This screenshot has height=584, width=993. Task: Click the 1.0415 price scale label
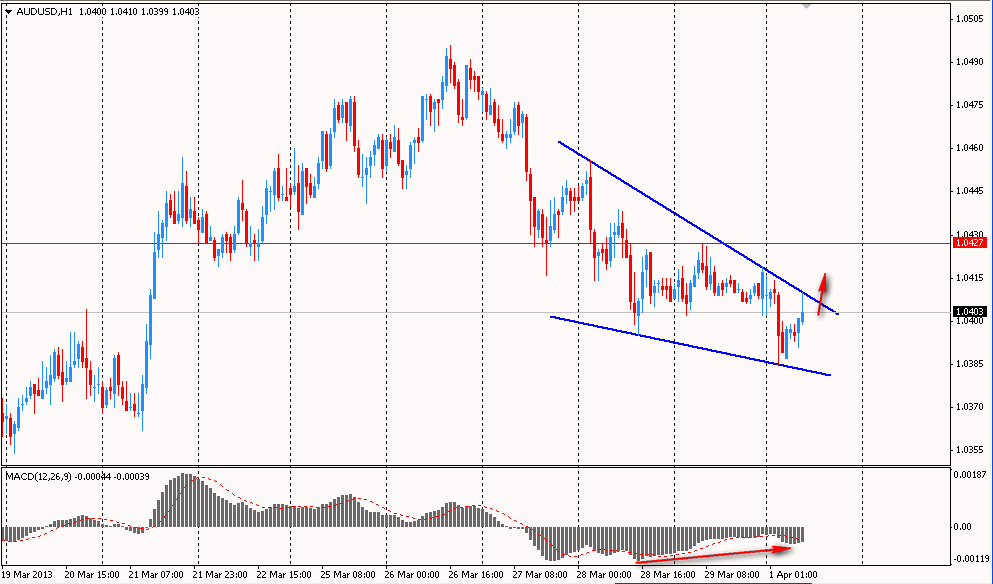tap(970, 277)
